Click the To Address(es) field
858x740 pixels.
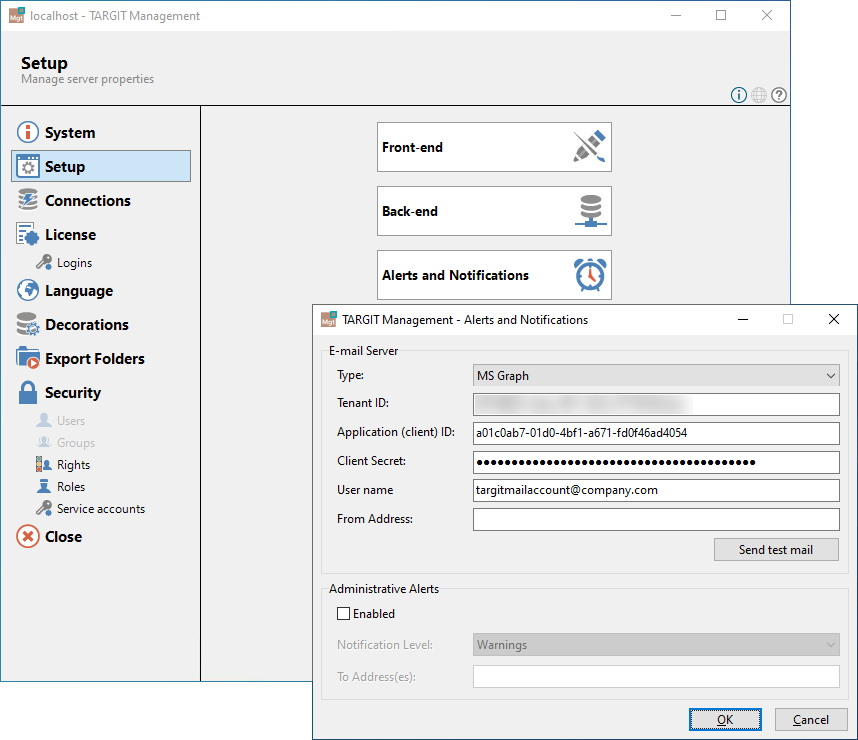point(656,677)
